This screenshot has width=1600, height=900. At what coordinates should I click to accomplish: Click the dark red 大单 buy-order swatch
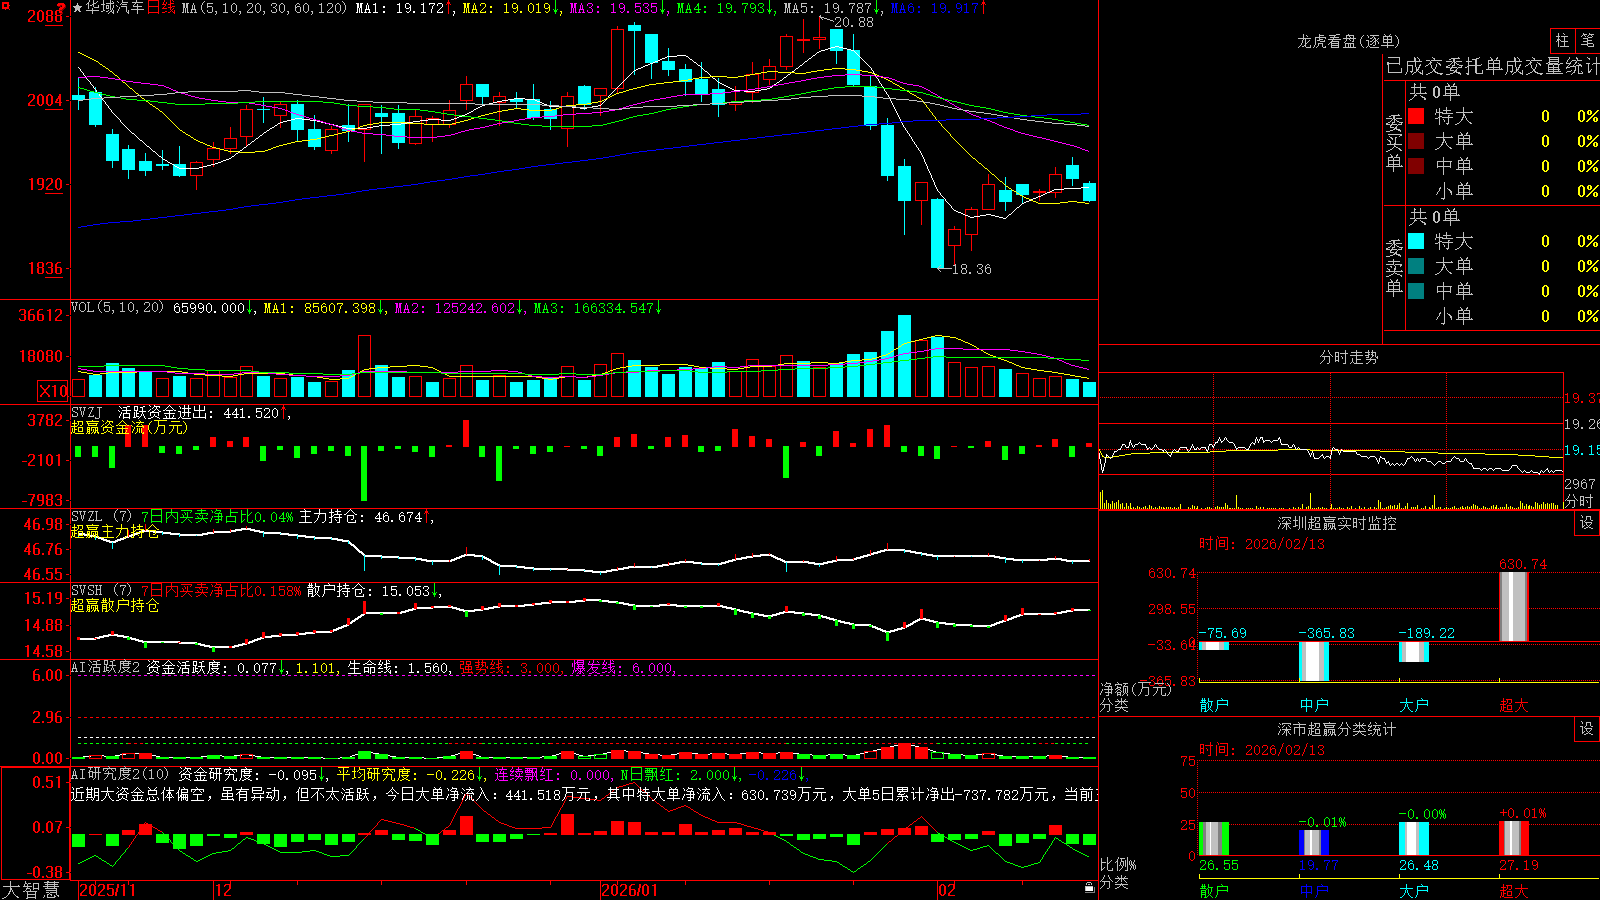(x=1416, y=141)
